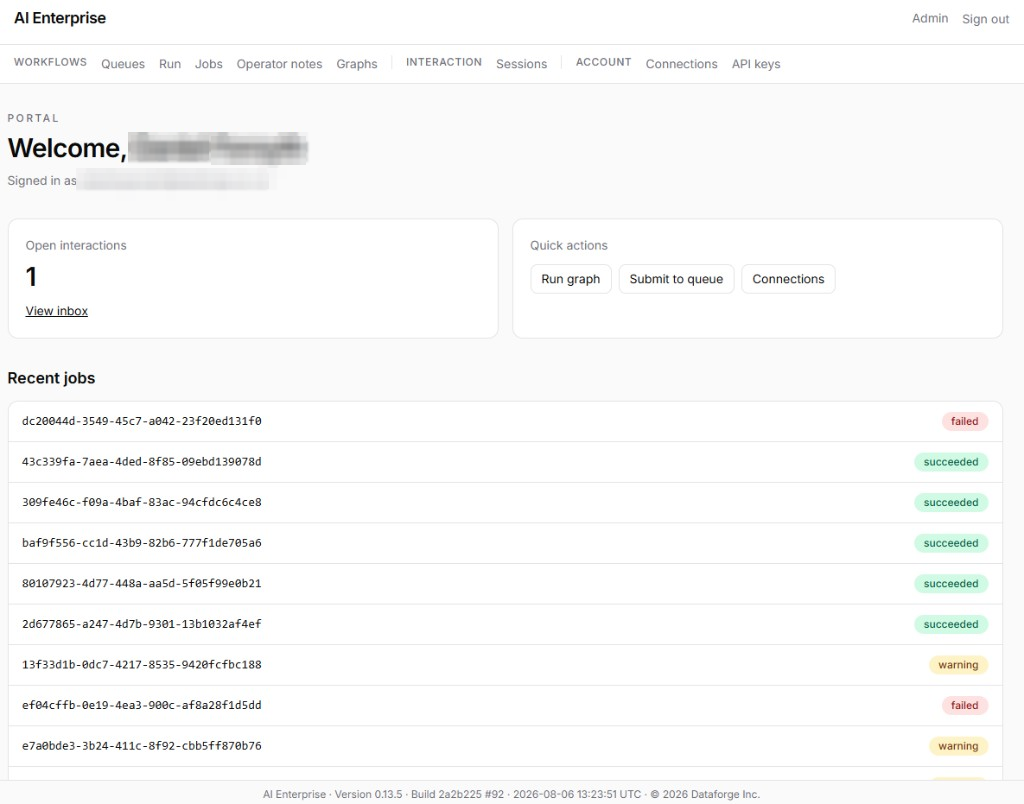Open the API keys page
1024x804 pixels.
coord(756,64)
